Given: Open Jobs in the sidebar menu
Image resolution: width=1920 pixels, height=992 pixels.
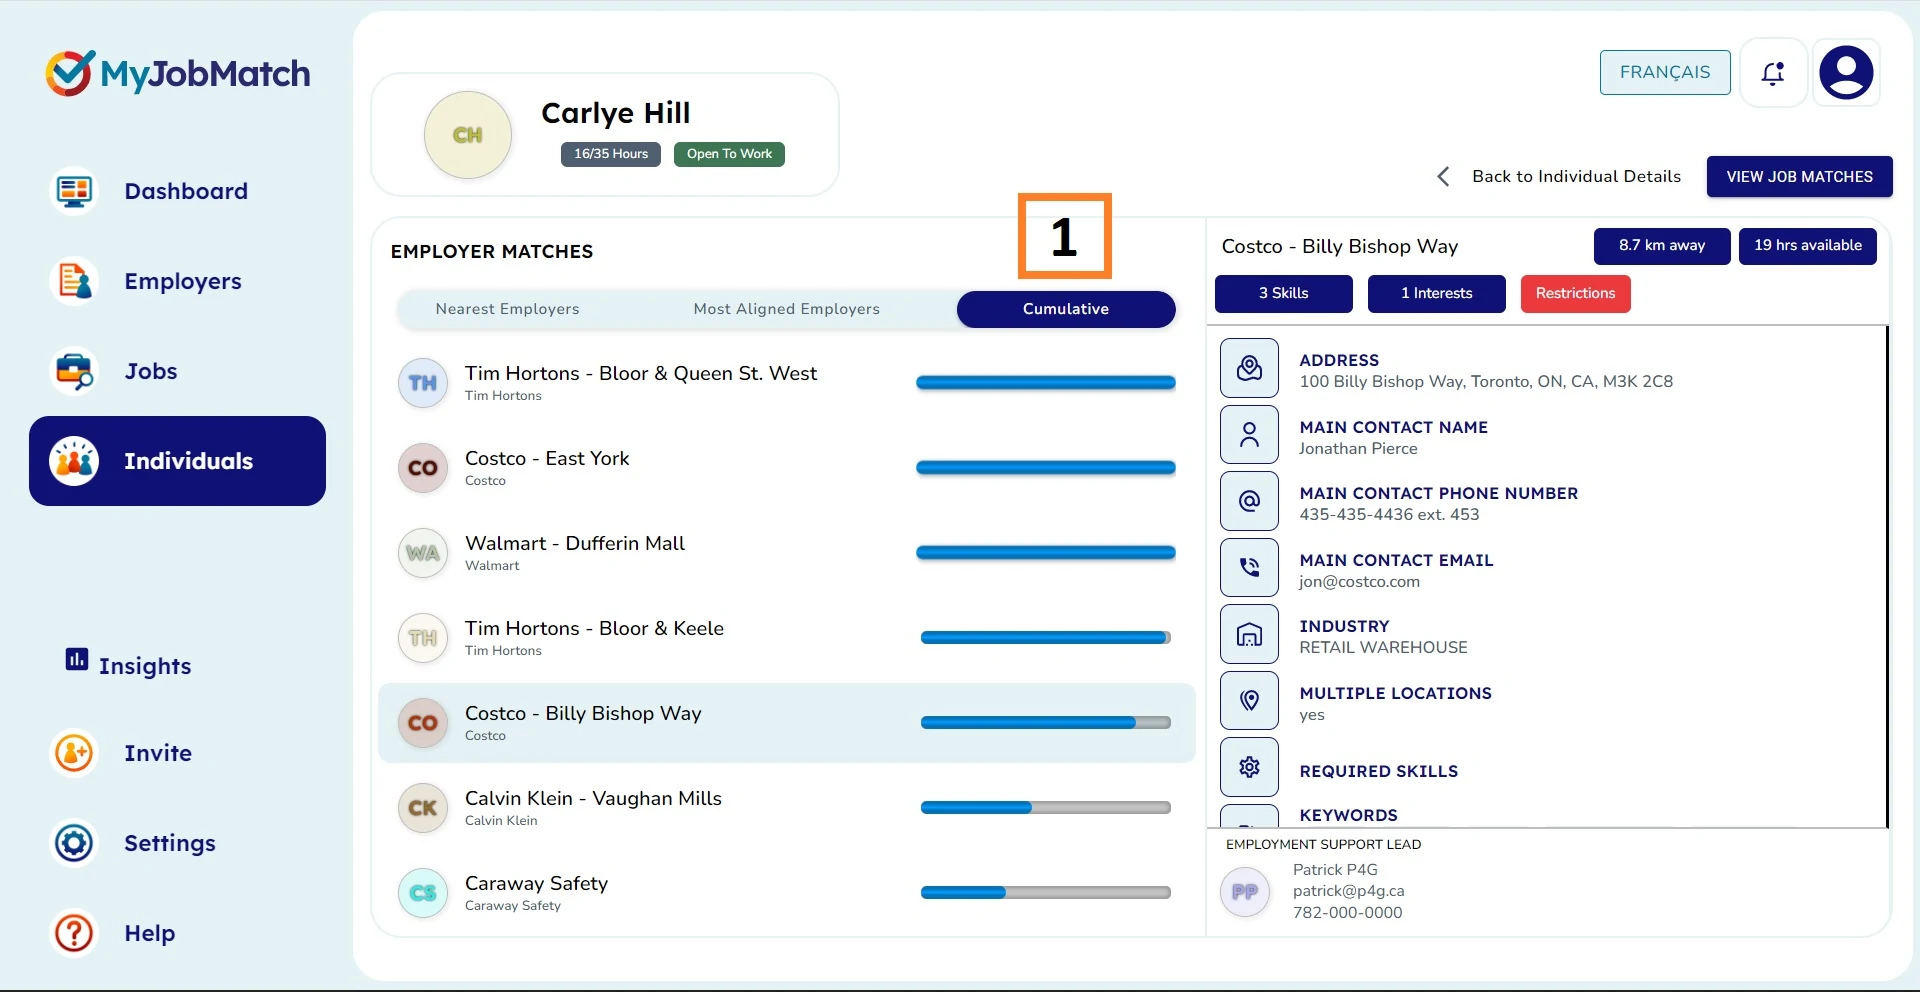Looking at the screenshot, I should tap(151, 371).
